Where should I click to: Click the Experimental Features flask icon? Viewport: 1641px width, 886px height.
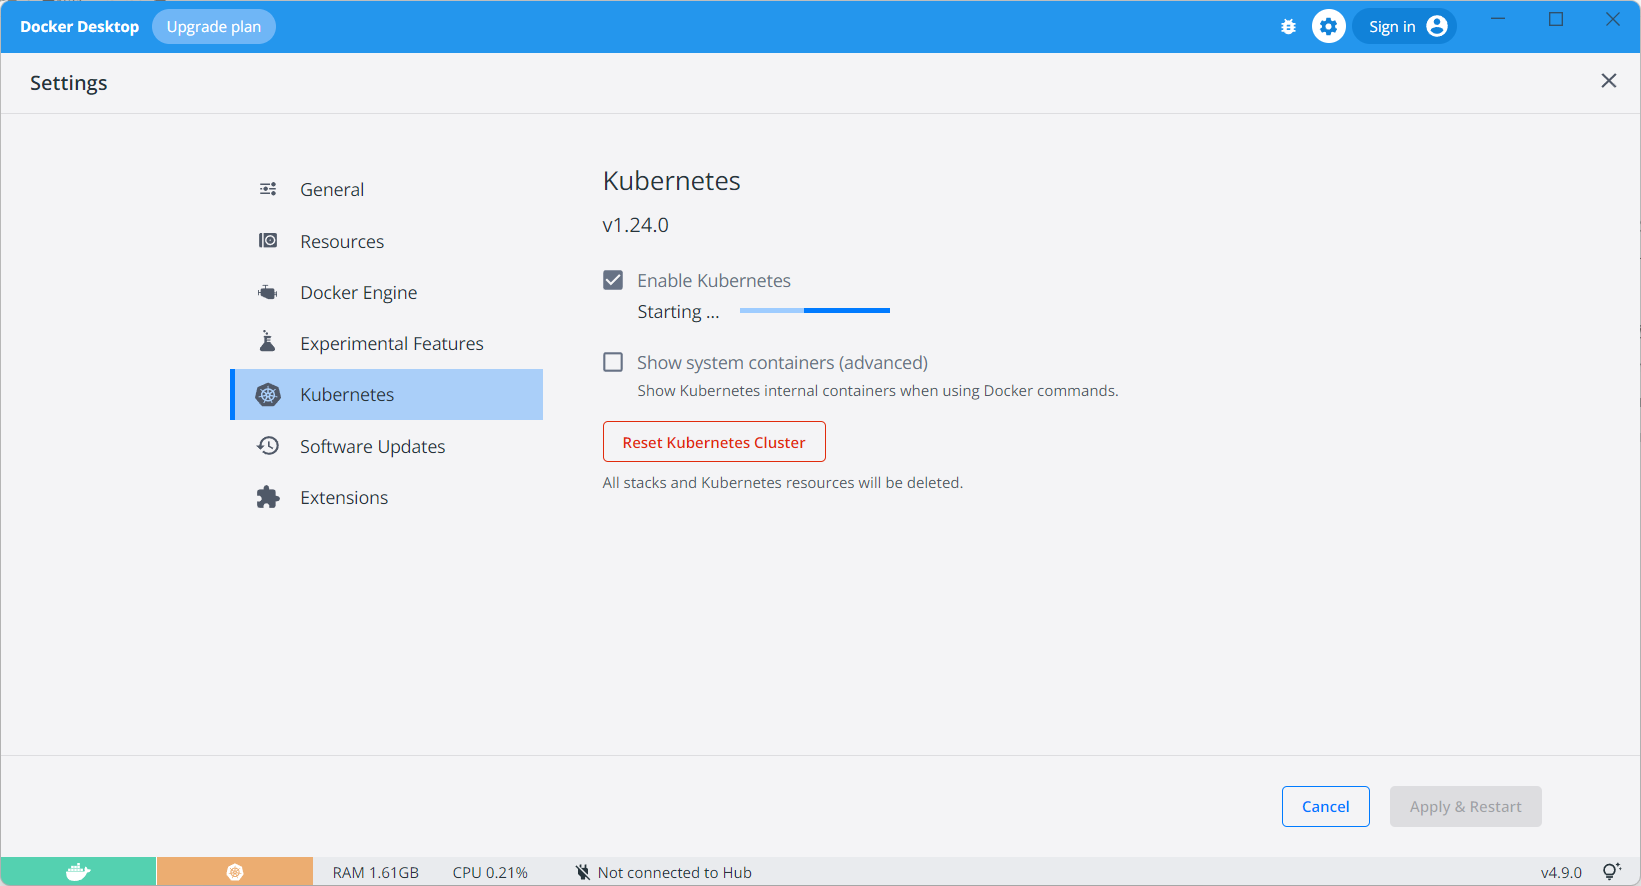[x=268, y=342]
